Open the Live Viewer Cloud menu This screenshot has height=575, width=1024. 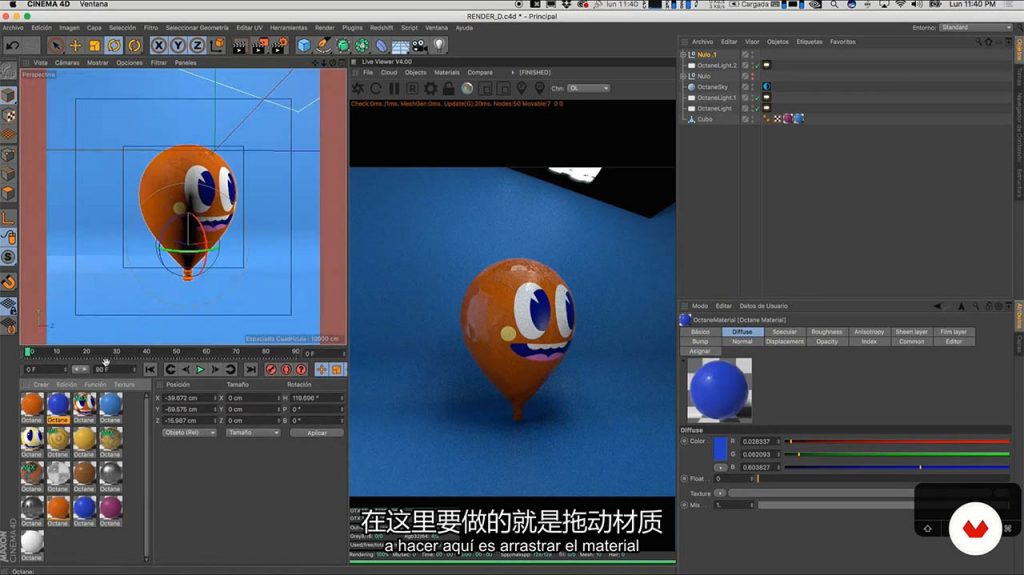click(389, 73)
